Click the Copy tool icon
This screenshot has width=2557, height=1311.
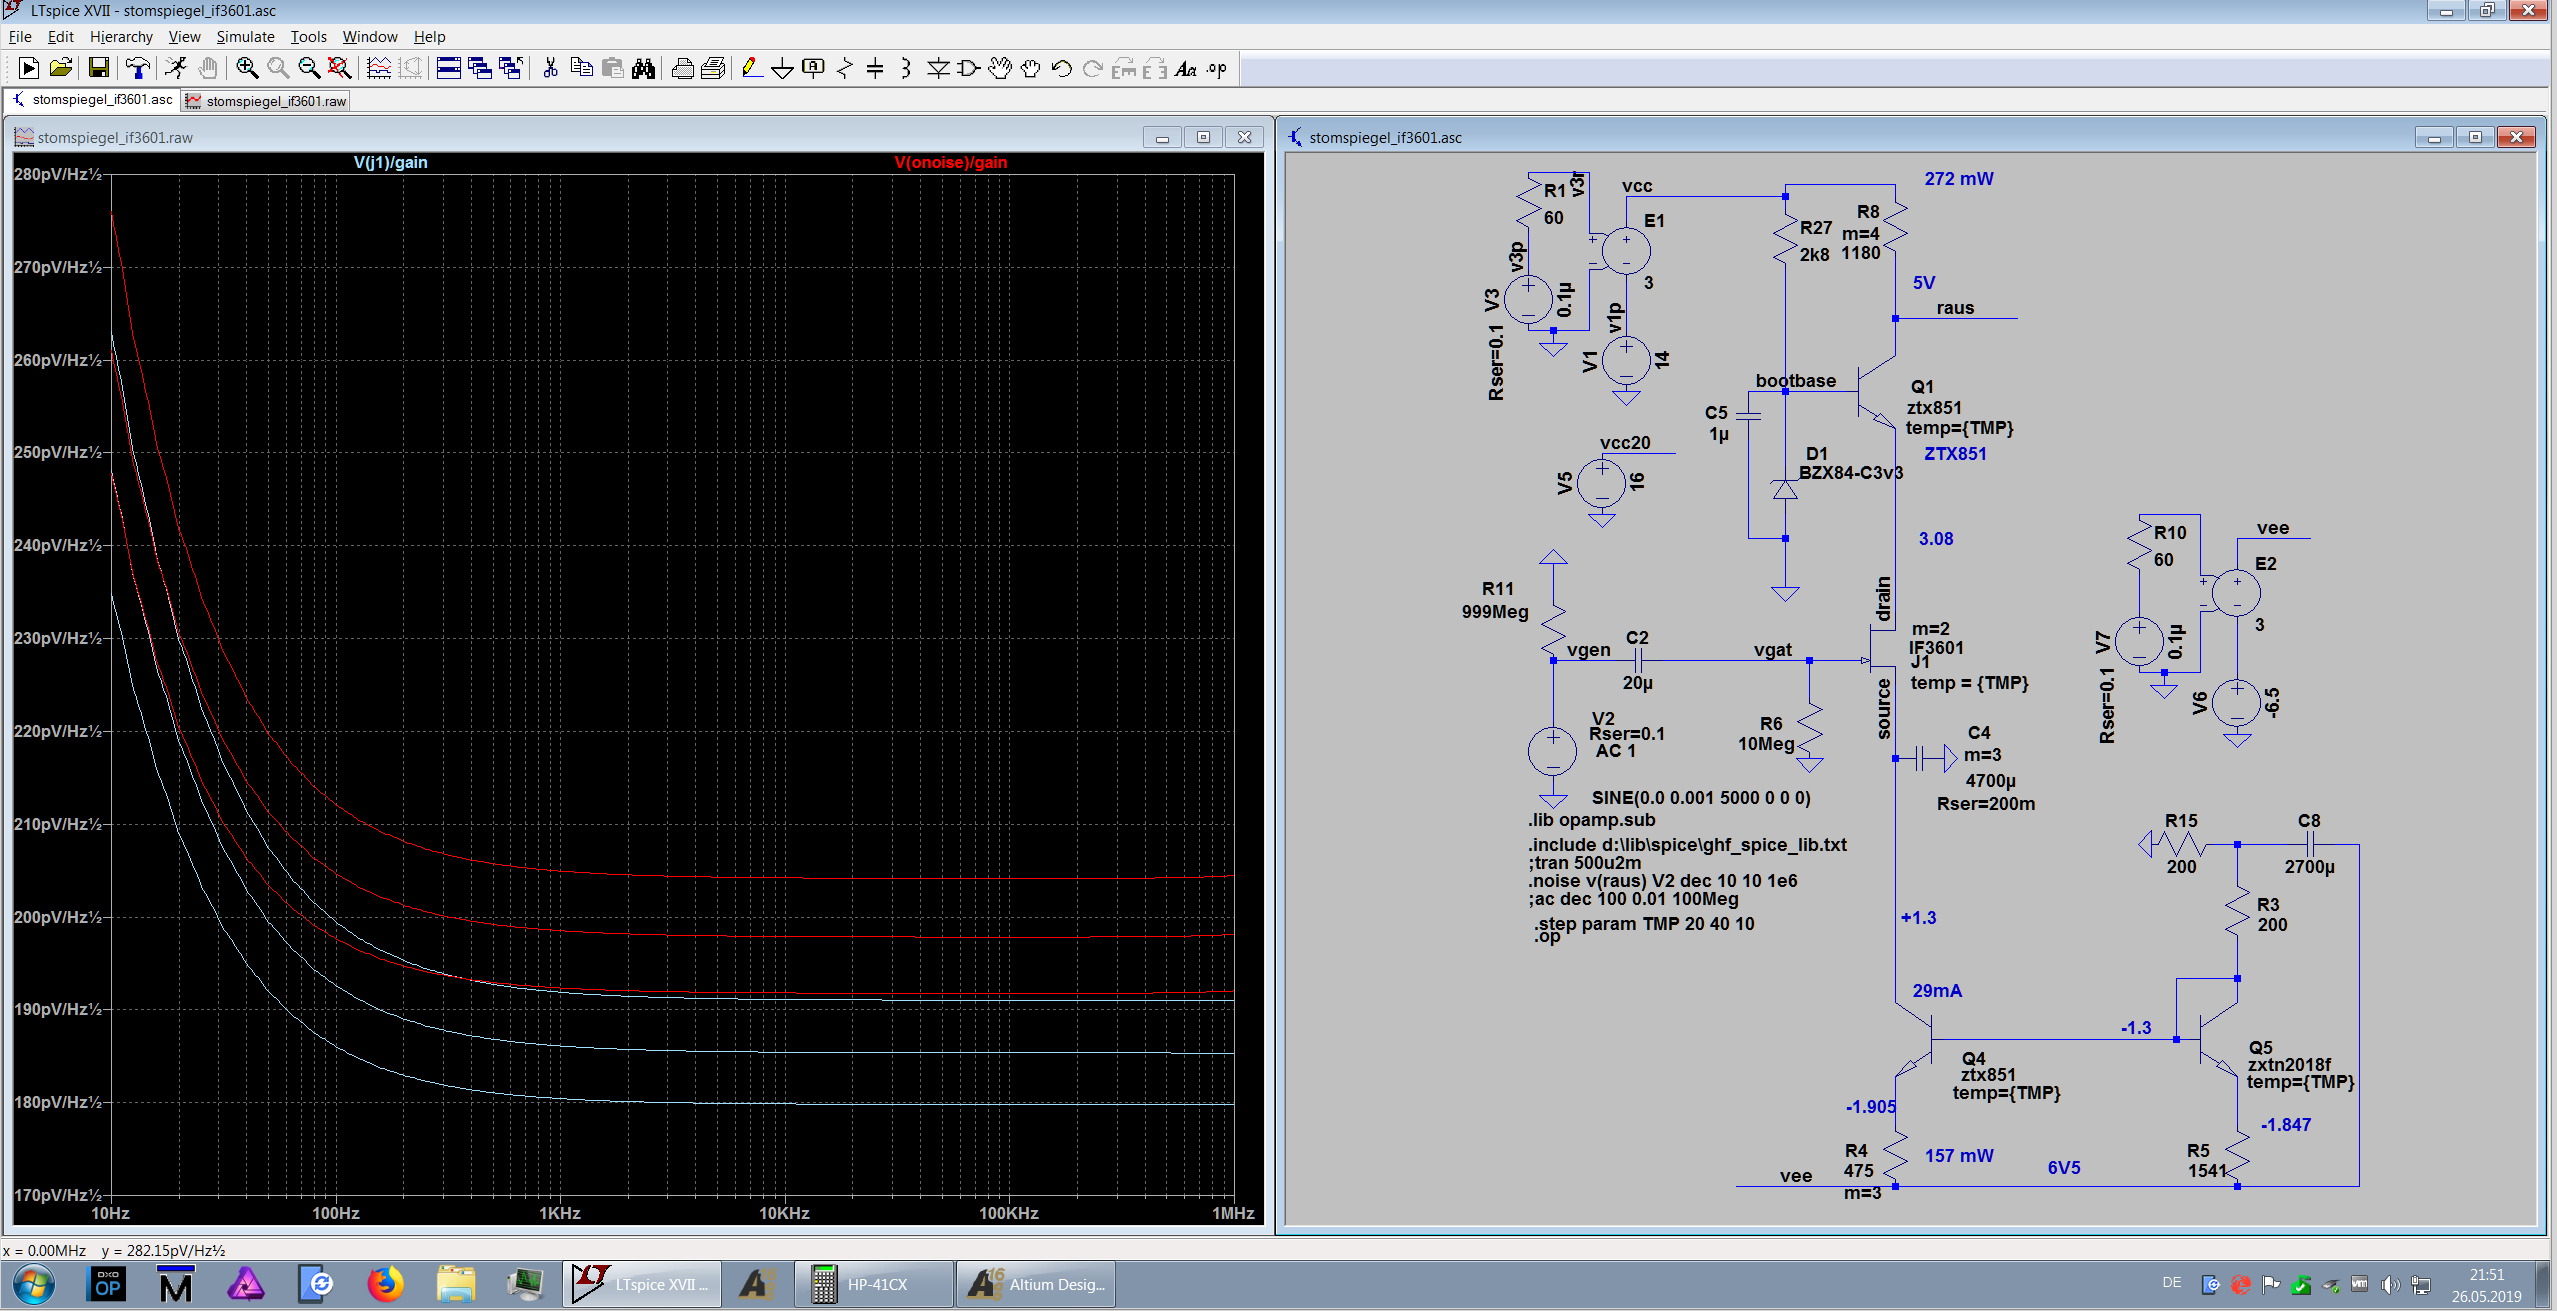(x=581, y=68)
